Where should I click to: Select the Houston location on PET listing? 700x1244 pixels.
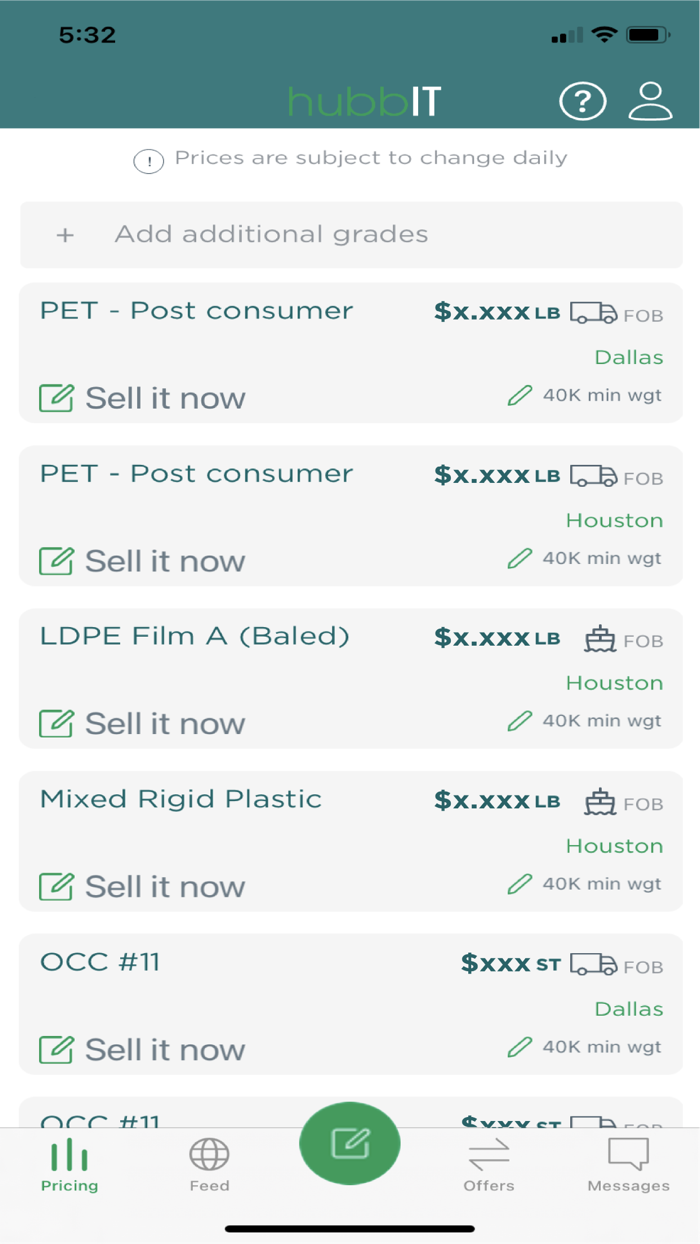[x=614, y=520]
